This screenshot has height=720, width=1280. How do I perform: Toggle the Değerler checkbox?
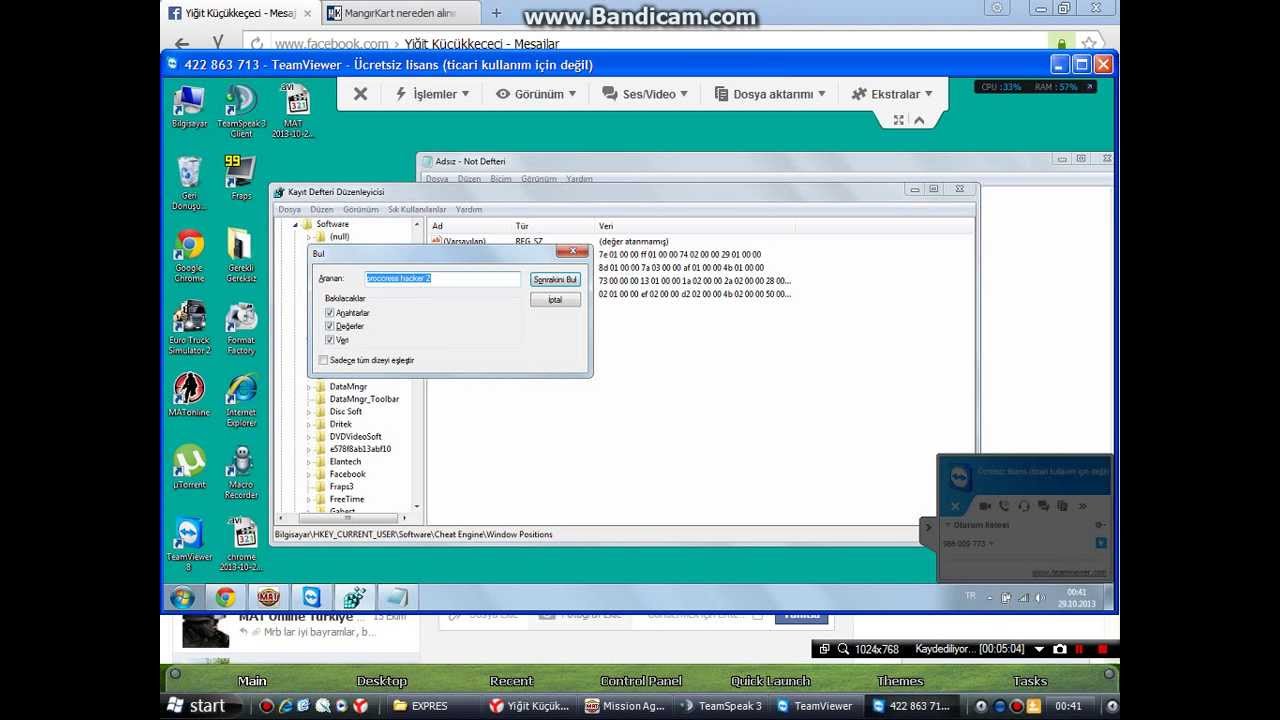(329, 326)
